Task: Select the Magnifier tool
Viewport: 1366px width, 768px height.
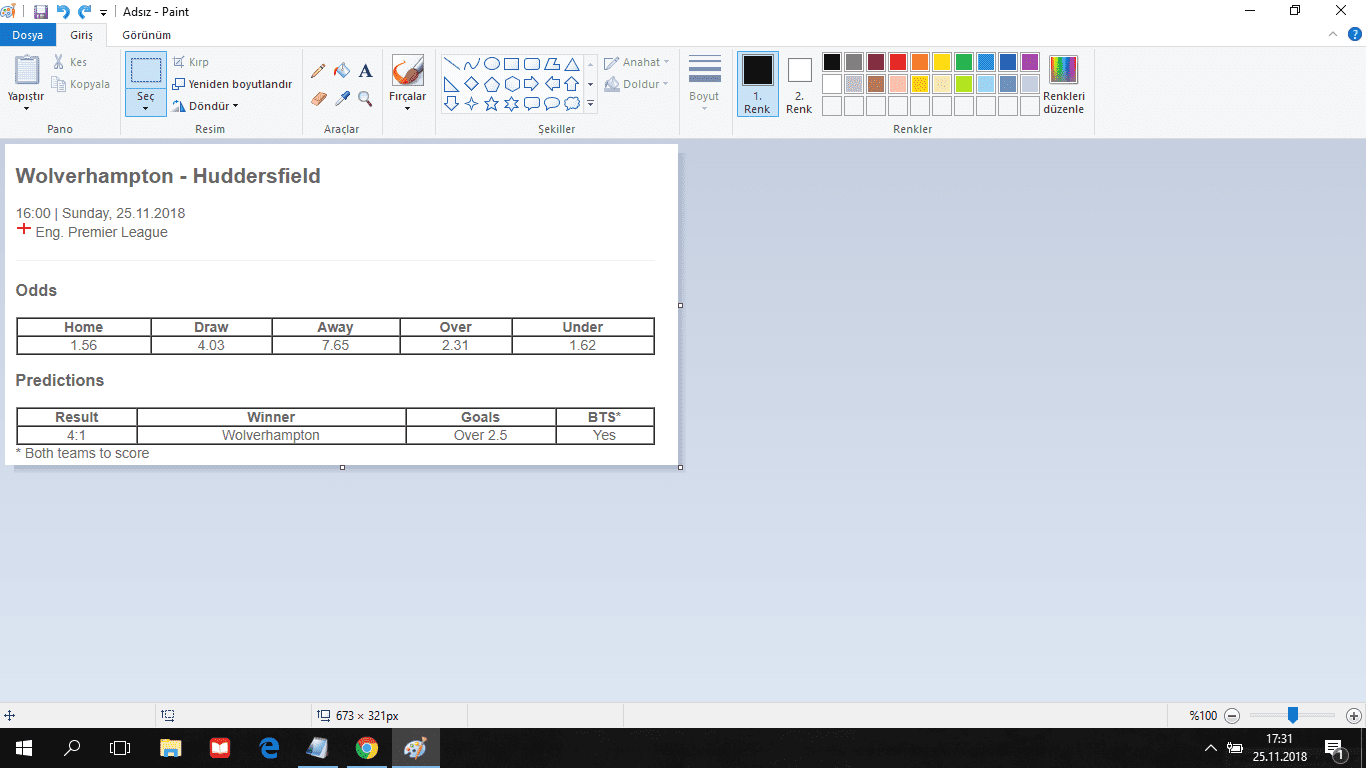Action: 366,98
